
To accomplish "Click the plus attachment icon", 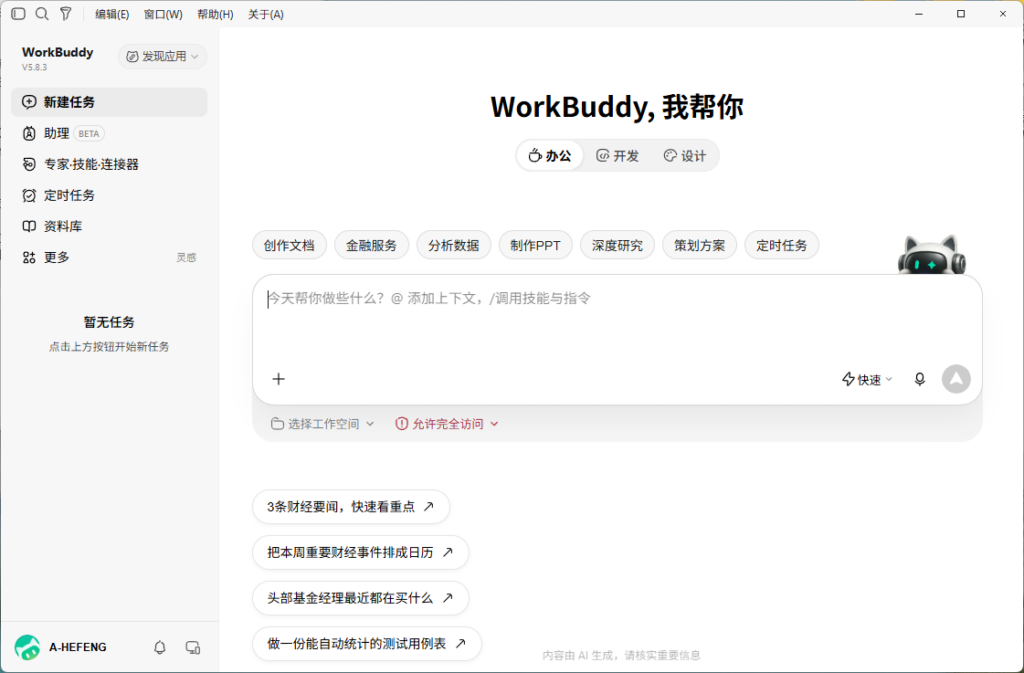I will pyautogui.click(x=278, y=379).
